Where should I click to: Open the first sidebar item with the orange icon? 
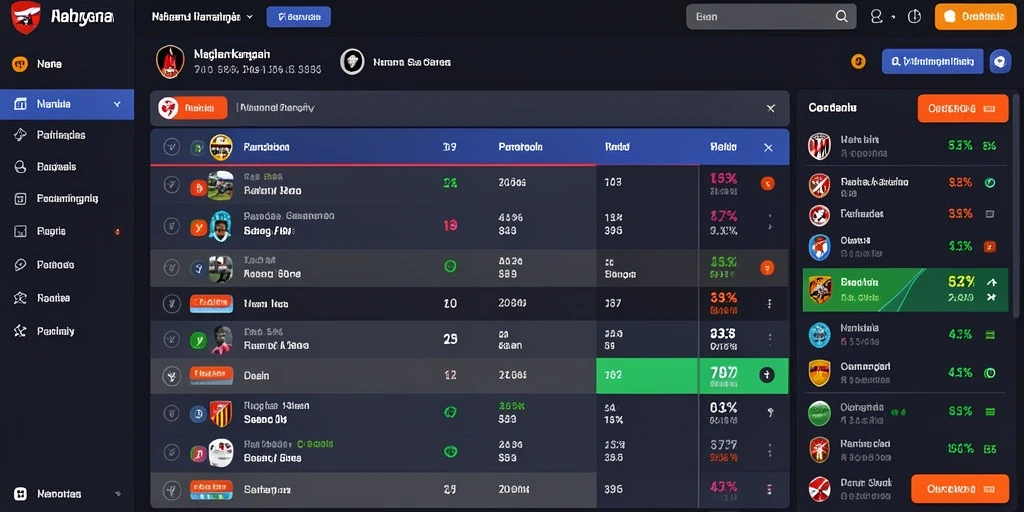[67, 64]
